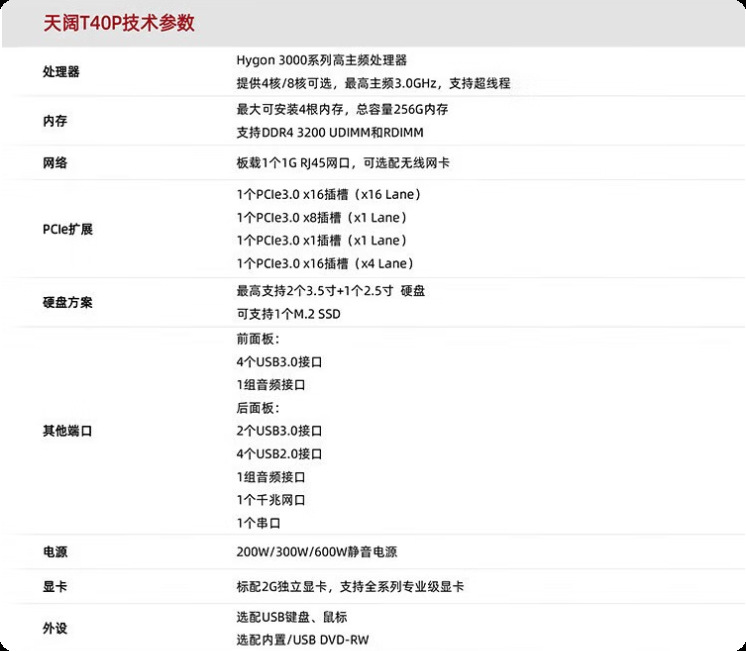Click the text Hygon 3000系列高主频处理器
Viewport: 746px width, 651px height.
pos(322,60)
